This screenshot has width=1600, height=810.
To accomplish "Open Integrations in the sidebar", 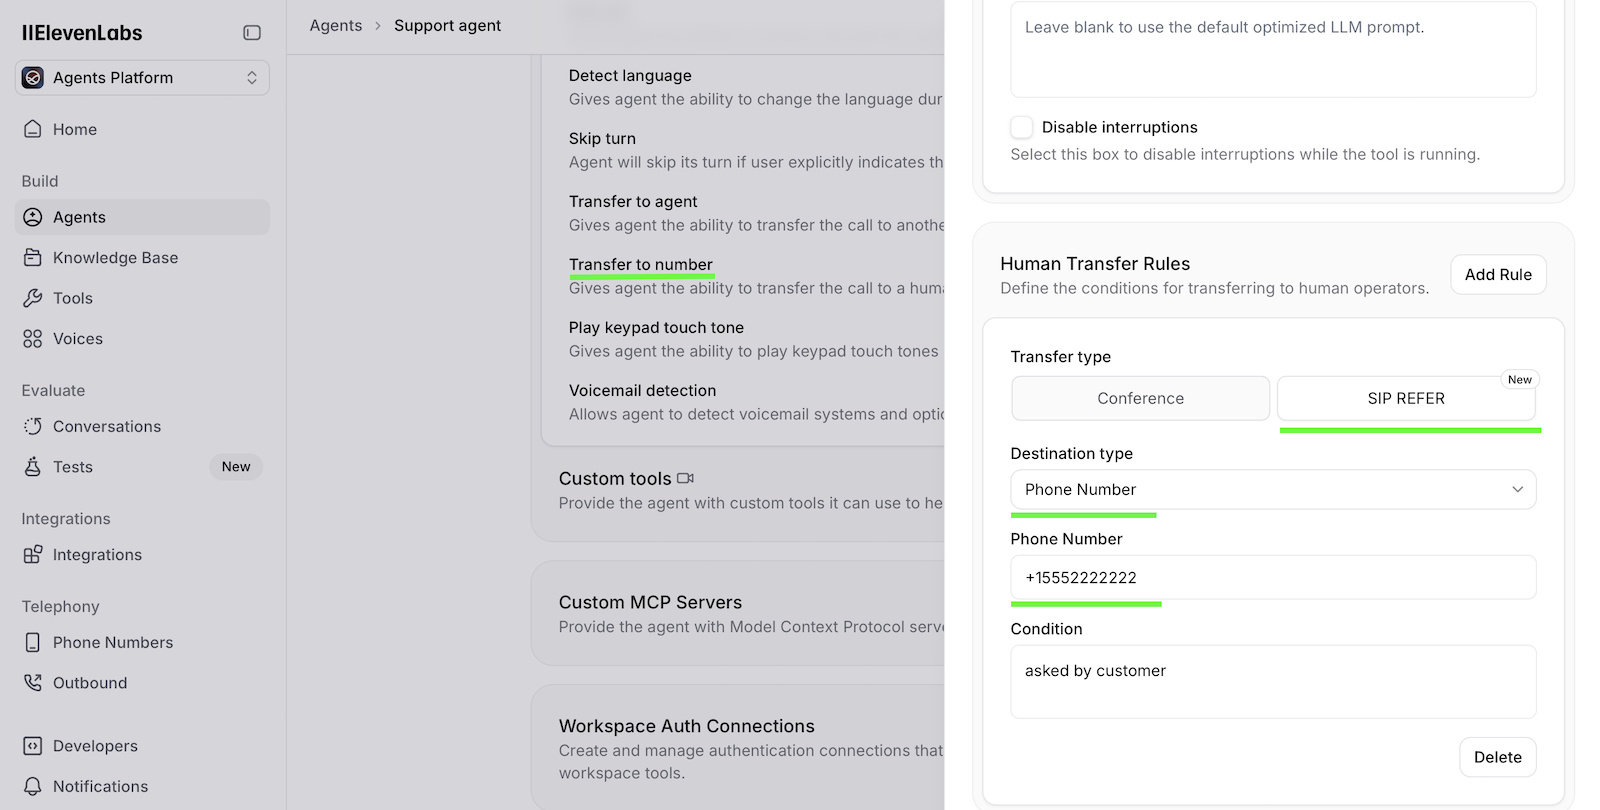I will (97, 555).
